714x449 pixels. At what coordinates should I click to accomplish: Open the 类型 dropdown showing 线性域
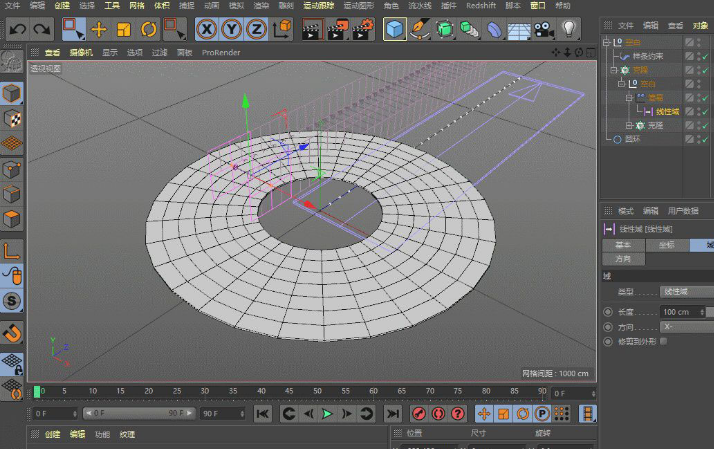point(688,291)
